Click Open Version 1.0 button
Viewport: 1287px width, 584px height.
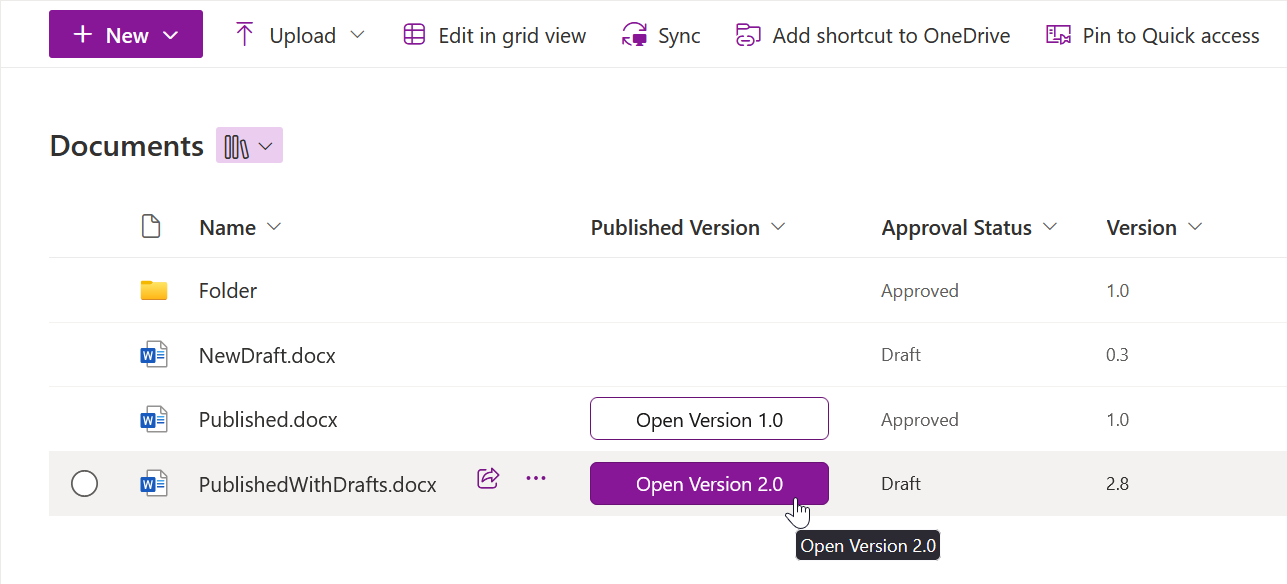pyautogui.click(x=709, y=419)
